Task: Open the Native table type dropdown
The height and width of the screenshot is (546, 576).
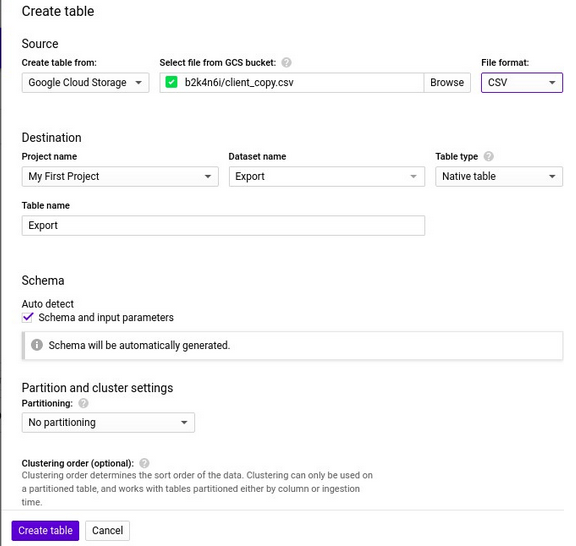Action: point(499,176)
